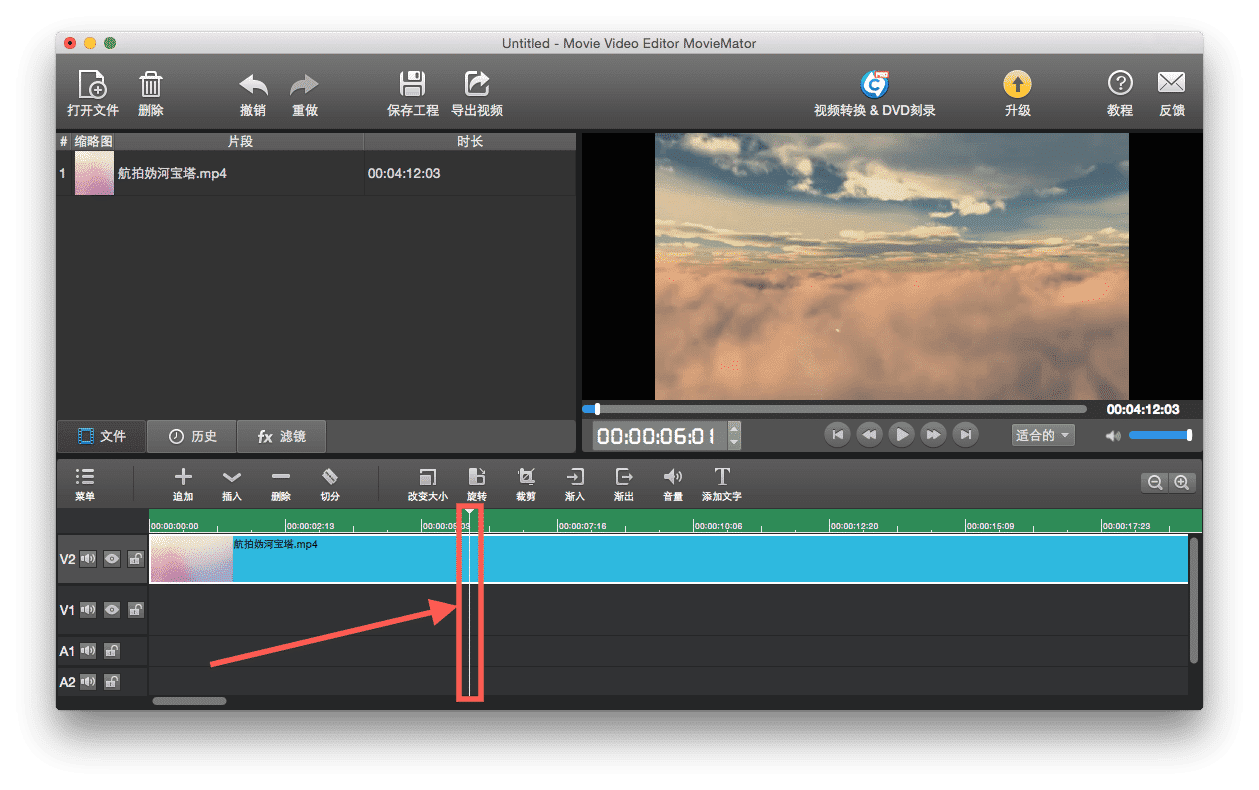
Task: Open the 教程 tutorial help icon
Action: [x=1120, y=83]
